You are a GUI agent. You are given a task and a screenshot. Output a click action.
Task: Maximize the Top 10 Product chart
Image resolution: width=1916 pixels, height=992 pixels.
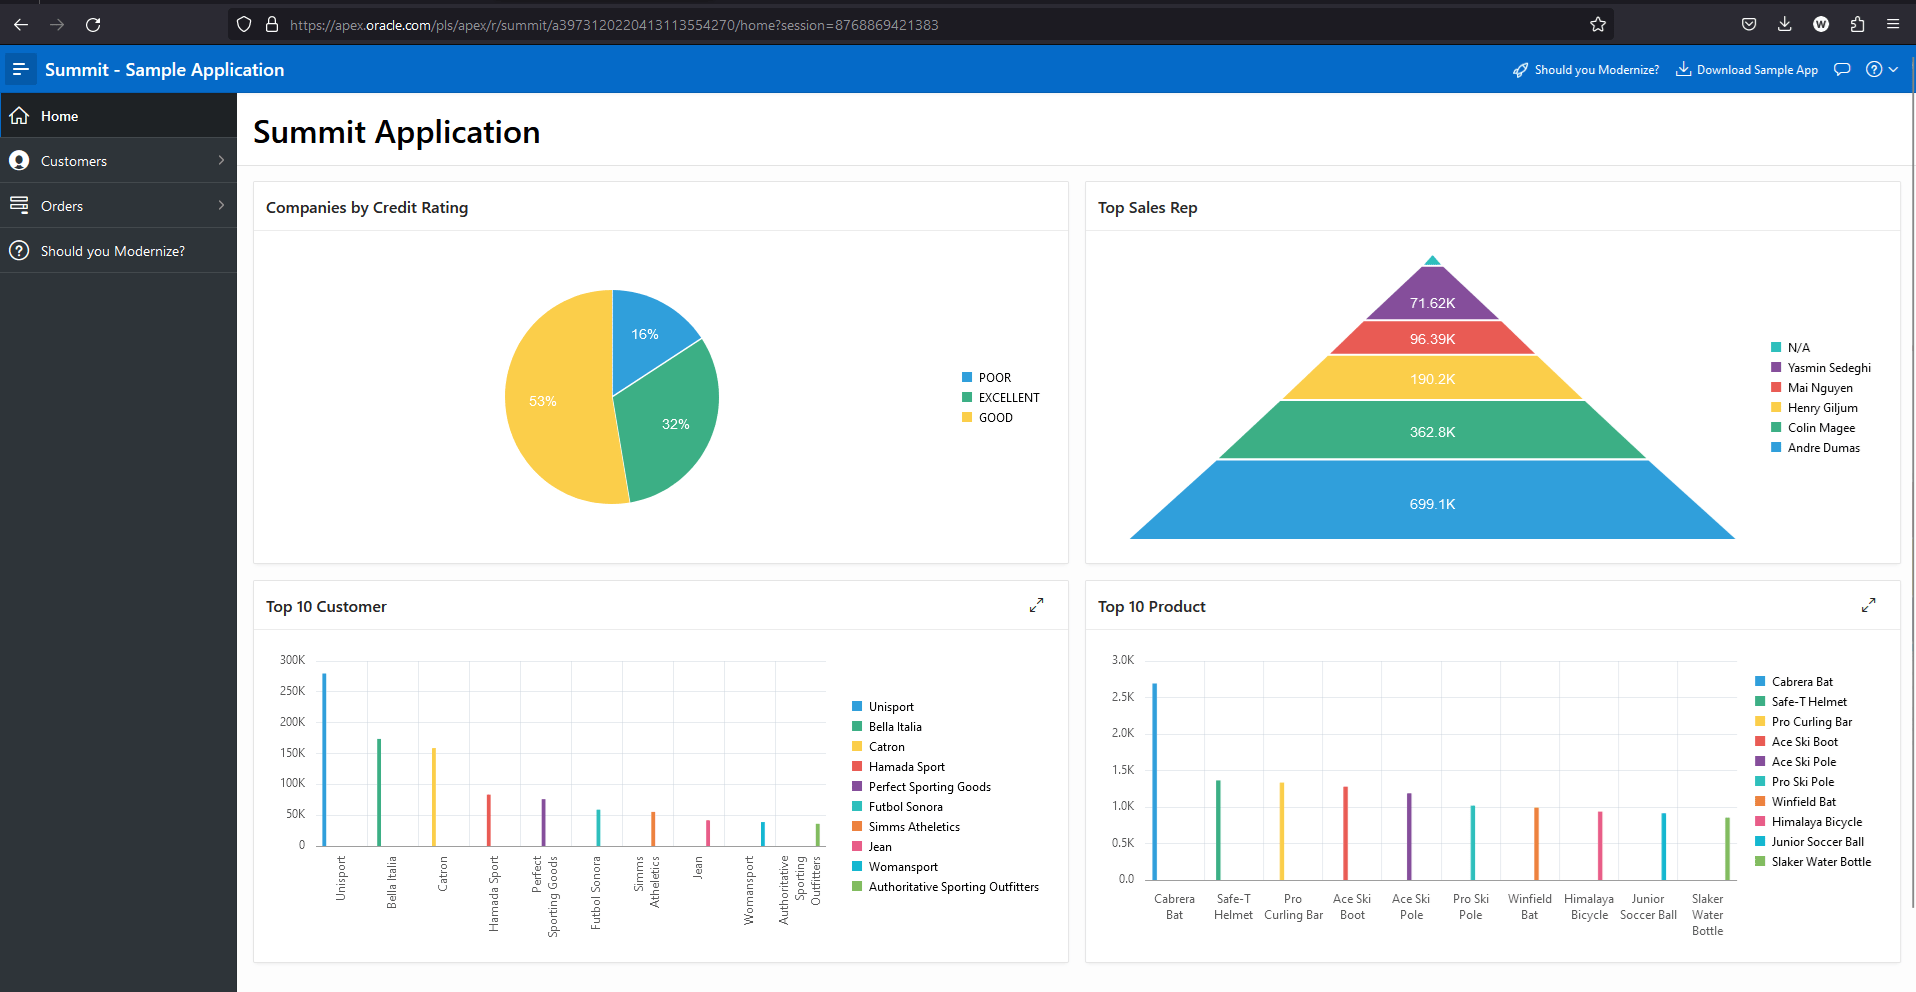1868,605
